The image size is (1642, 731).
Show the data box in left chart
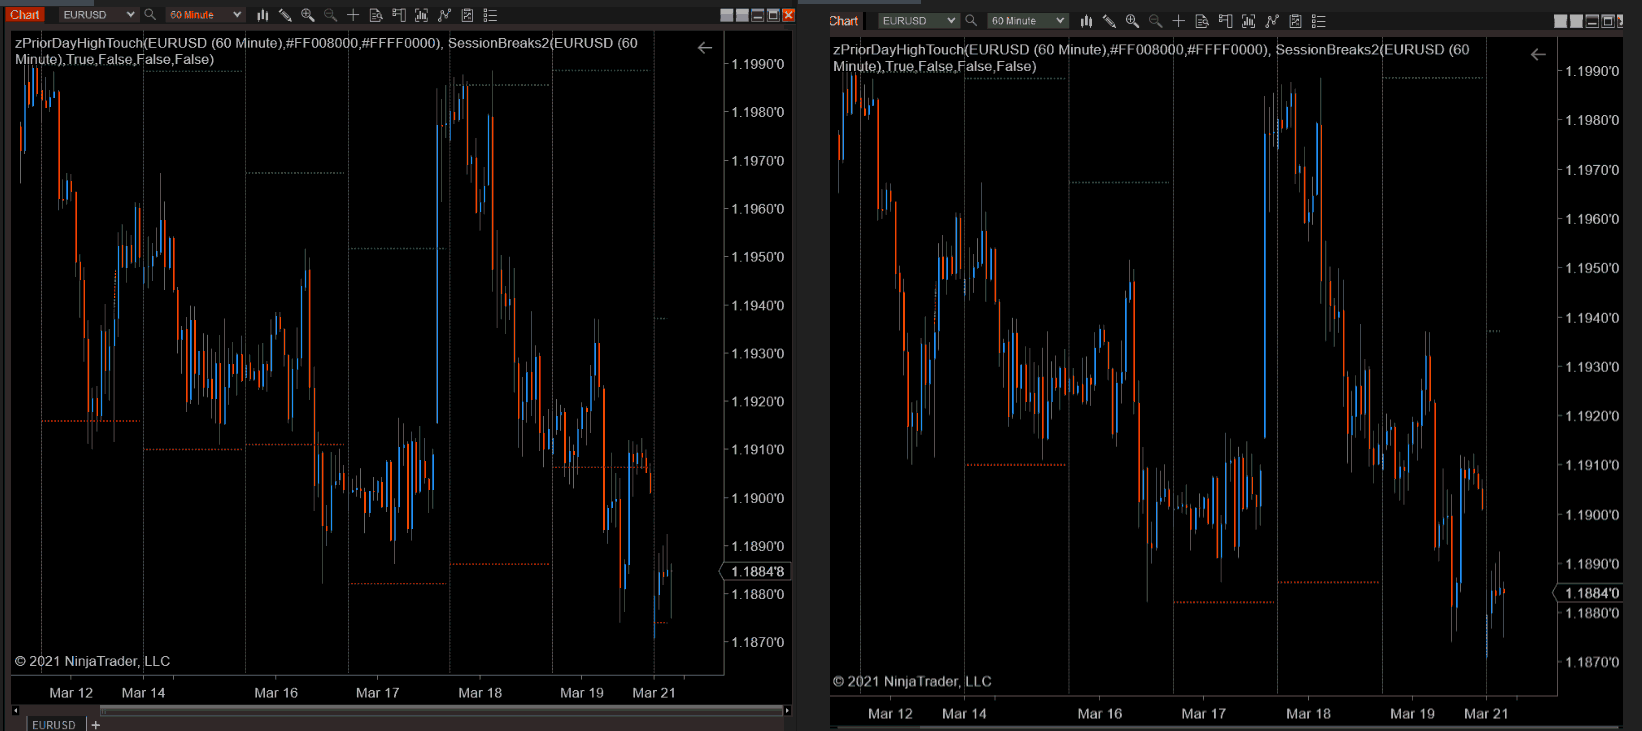point(376,15)
